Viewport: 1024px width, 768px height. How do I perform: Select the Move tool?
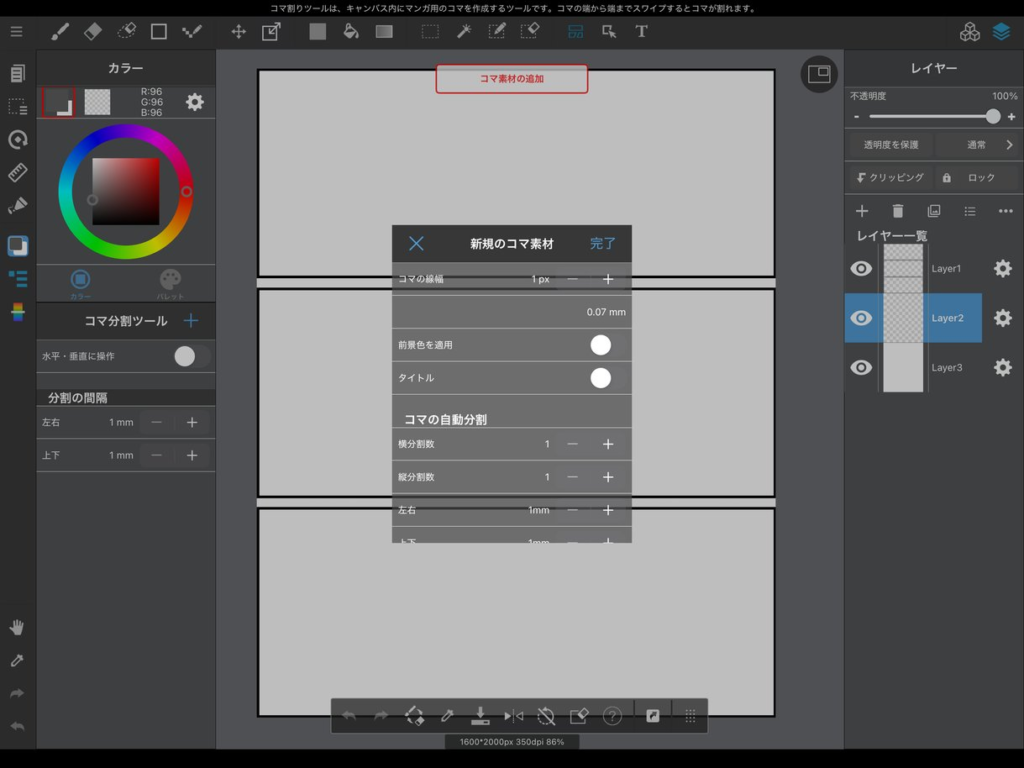click(238, 32)
